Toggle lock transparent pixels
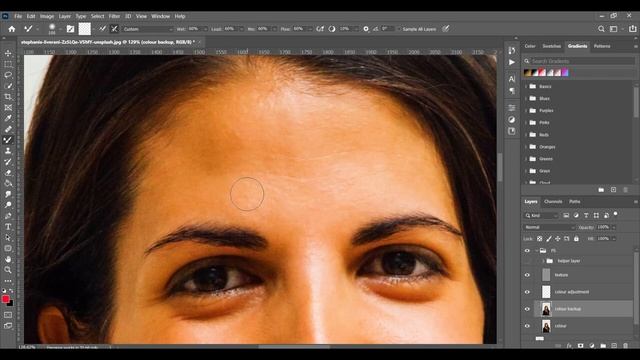Viewport: 640px width, 360px height. tap(540, 239)
